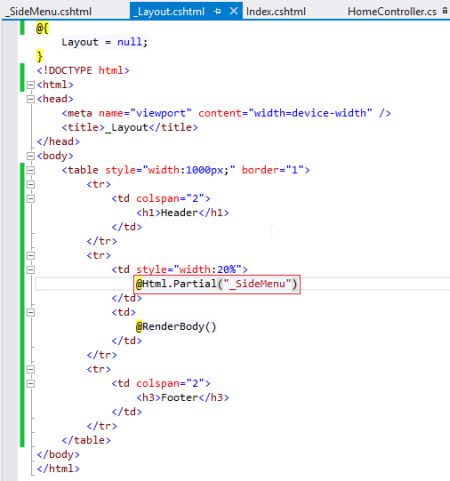Click on the text Layout = null;
Viewport: 450px width, 481px height.
point(104,42)
